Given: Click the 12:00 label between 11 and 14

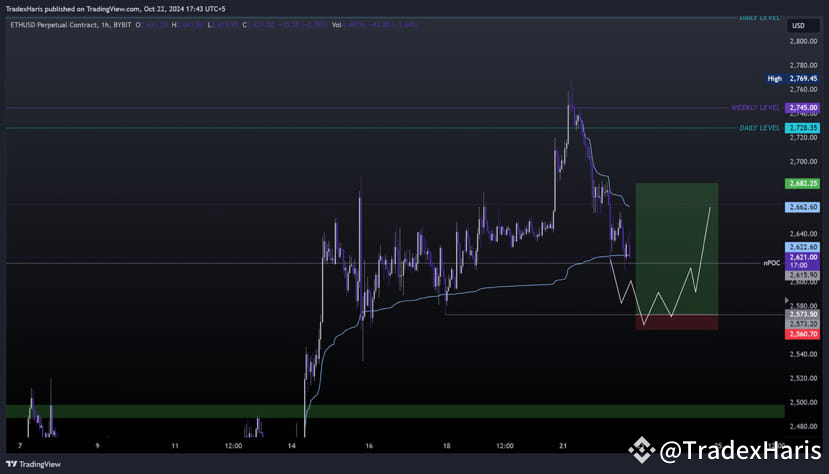Looking at the screenshot, I should click(x=233, y=446).
